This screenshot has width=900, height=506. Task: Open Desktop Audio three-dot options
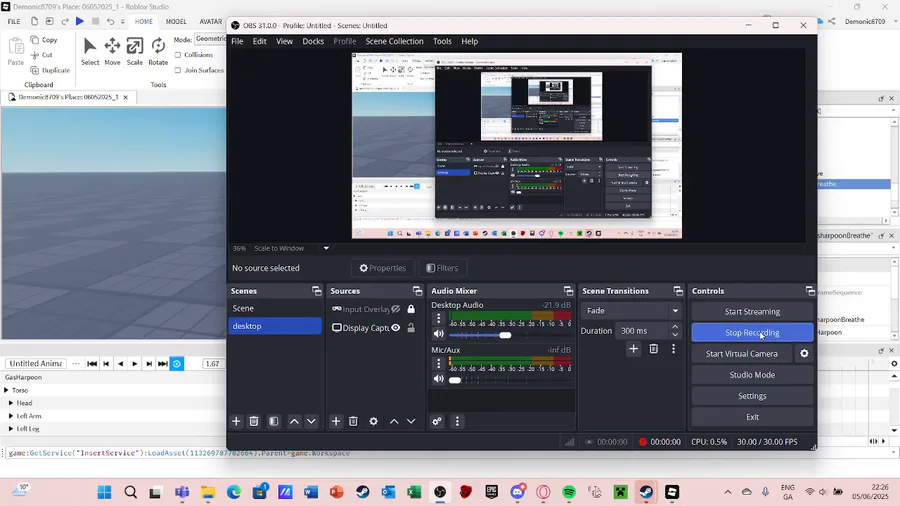point(439,317)
